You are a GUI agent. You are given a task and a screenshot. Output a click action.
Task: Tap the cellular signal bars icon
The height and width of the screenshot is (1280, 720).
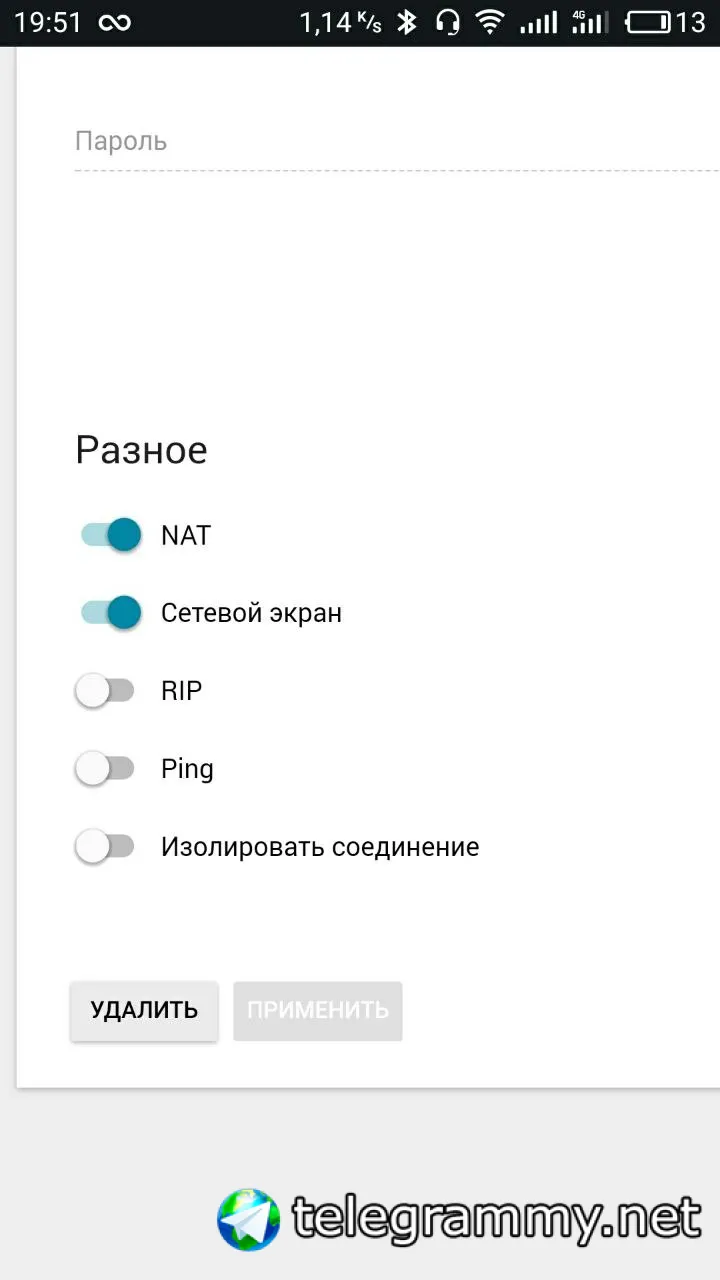539,22
